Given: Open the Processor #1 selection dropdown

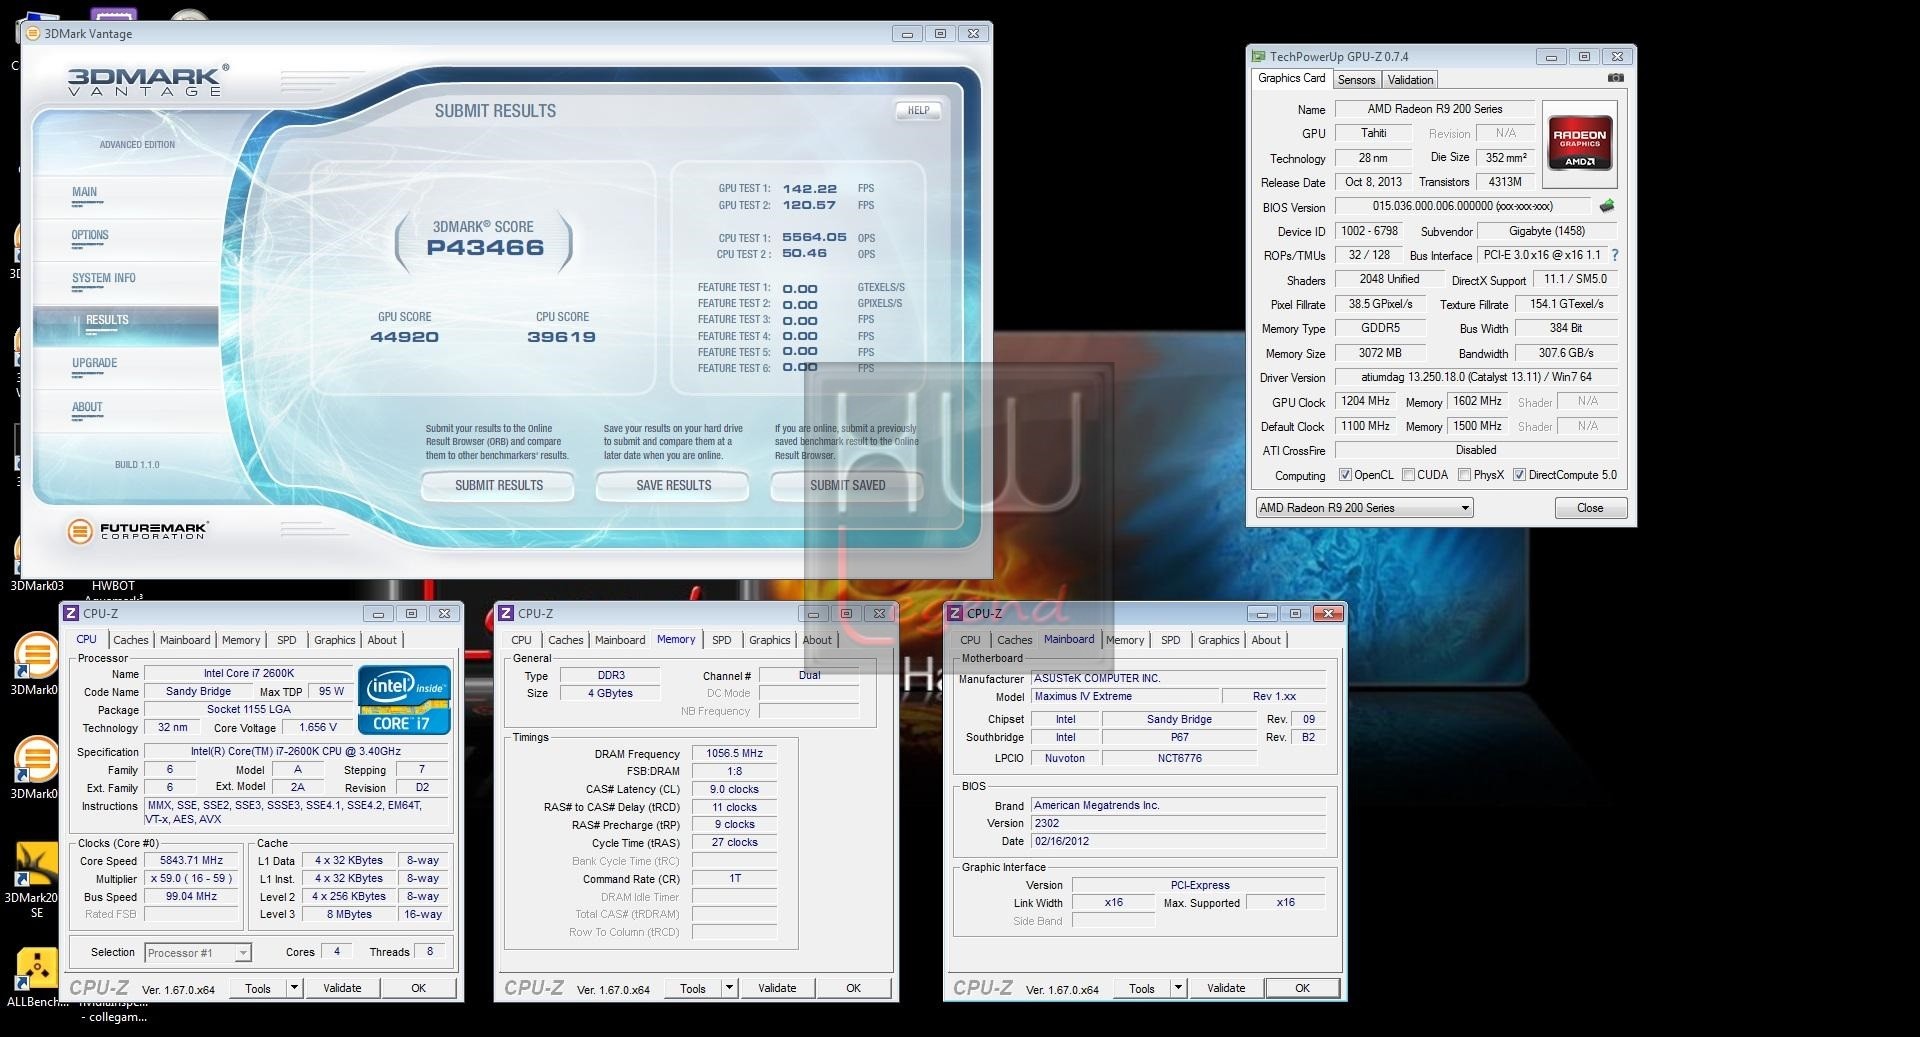Looking at the screenshot, I should (x=197, y=953).
